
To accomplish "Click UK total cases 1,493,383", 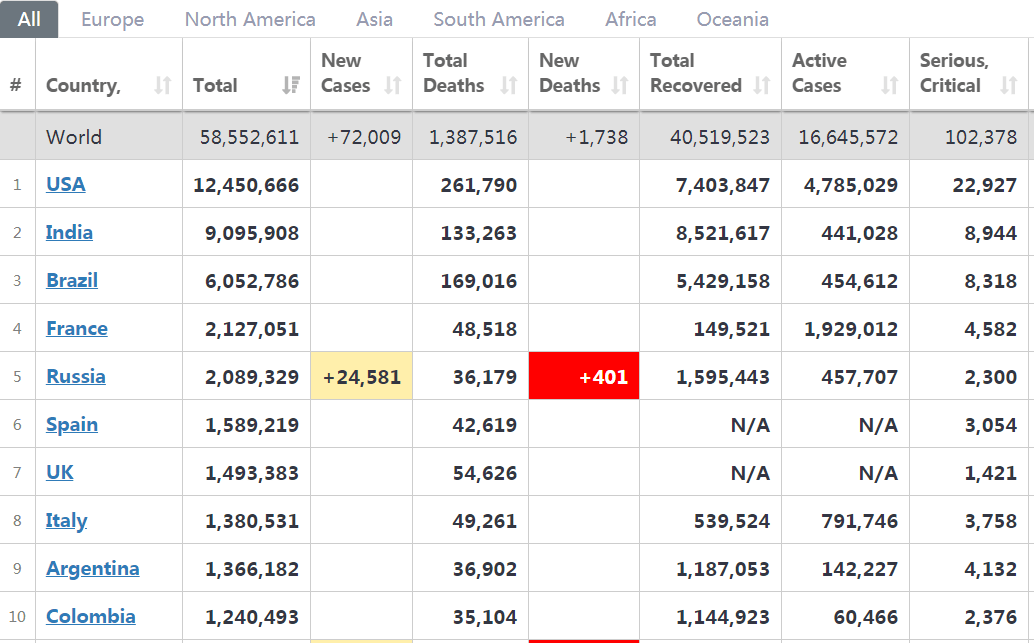I will [x=252, y=474].
